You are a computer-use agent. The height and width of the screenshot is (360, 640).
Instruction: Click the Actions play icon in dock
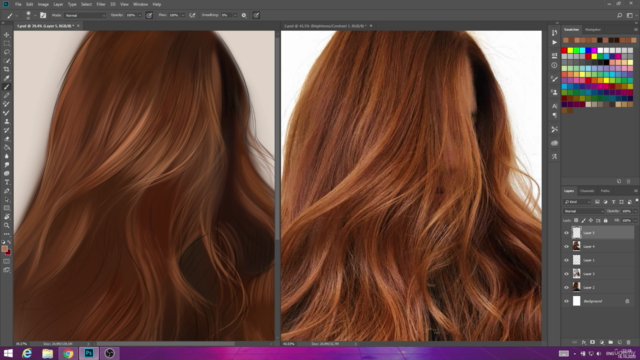pyautogui.click(x=554, y=42)
